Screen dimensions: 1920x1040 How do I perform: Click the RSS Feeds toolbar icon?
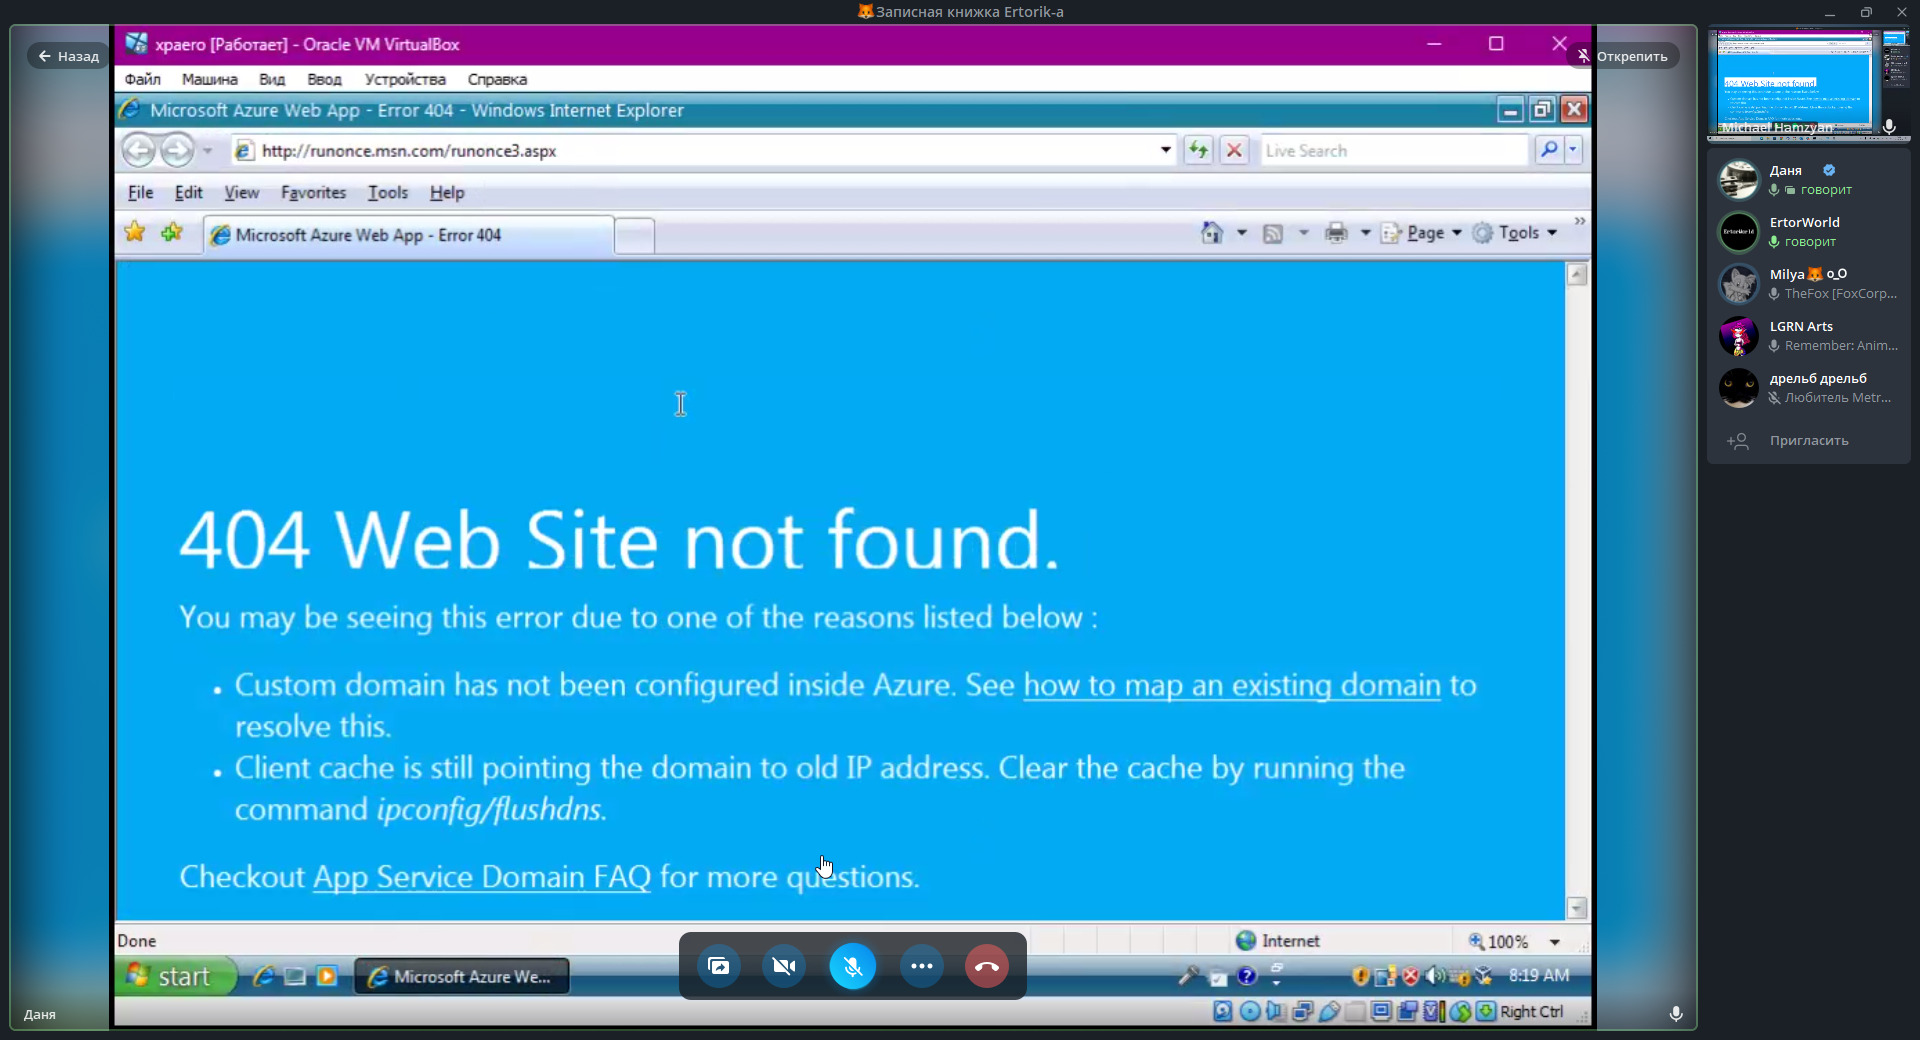click(1273, 233)
